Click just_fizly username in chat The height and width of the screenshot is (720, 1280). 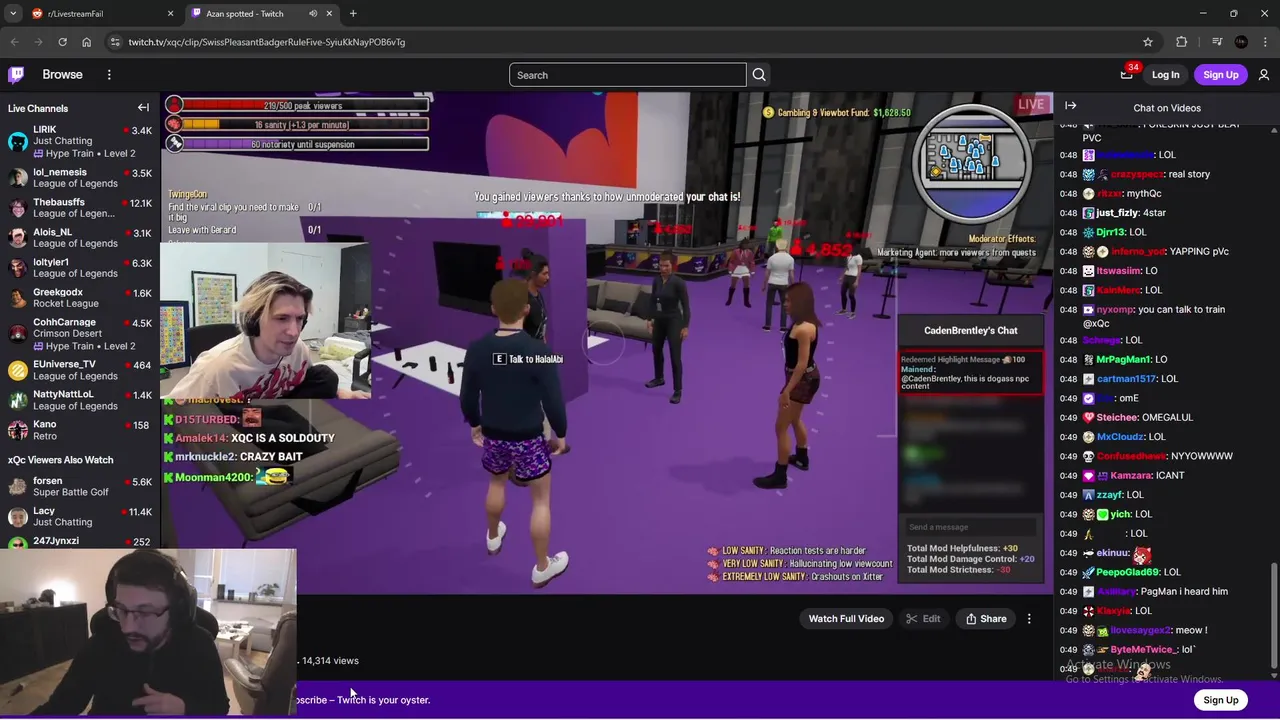tap(1116, 213)
